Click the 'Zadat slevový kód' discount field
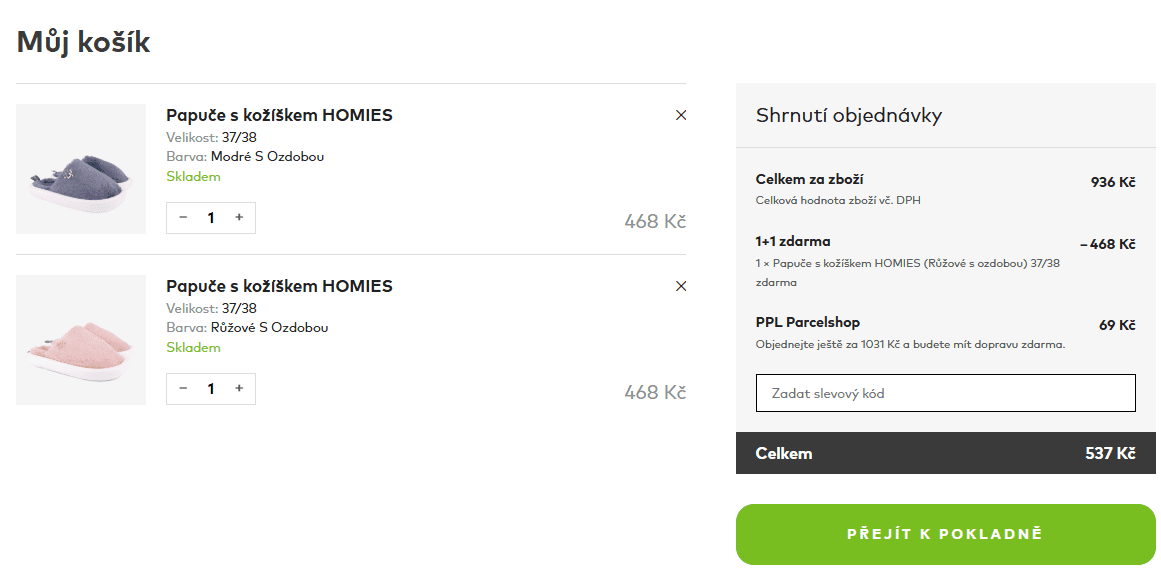1161x588 pixels. coord(945,393)
